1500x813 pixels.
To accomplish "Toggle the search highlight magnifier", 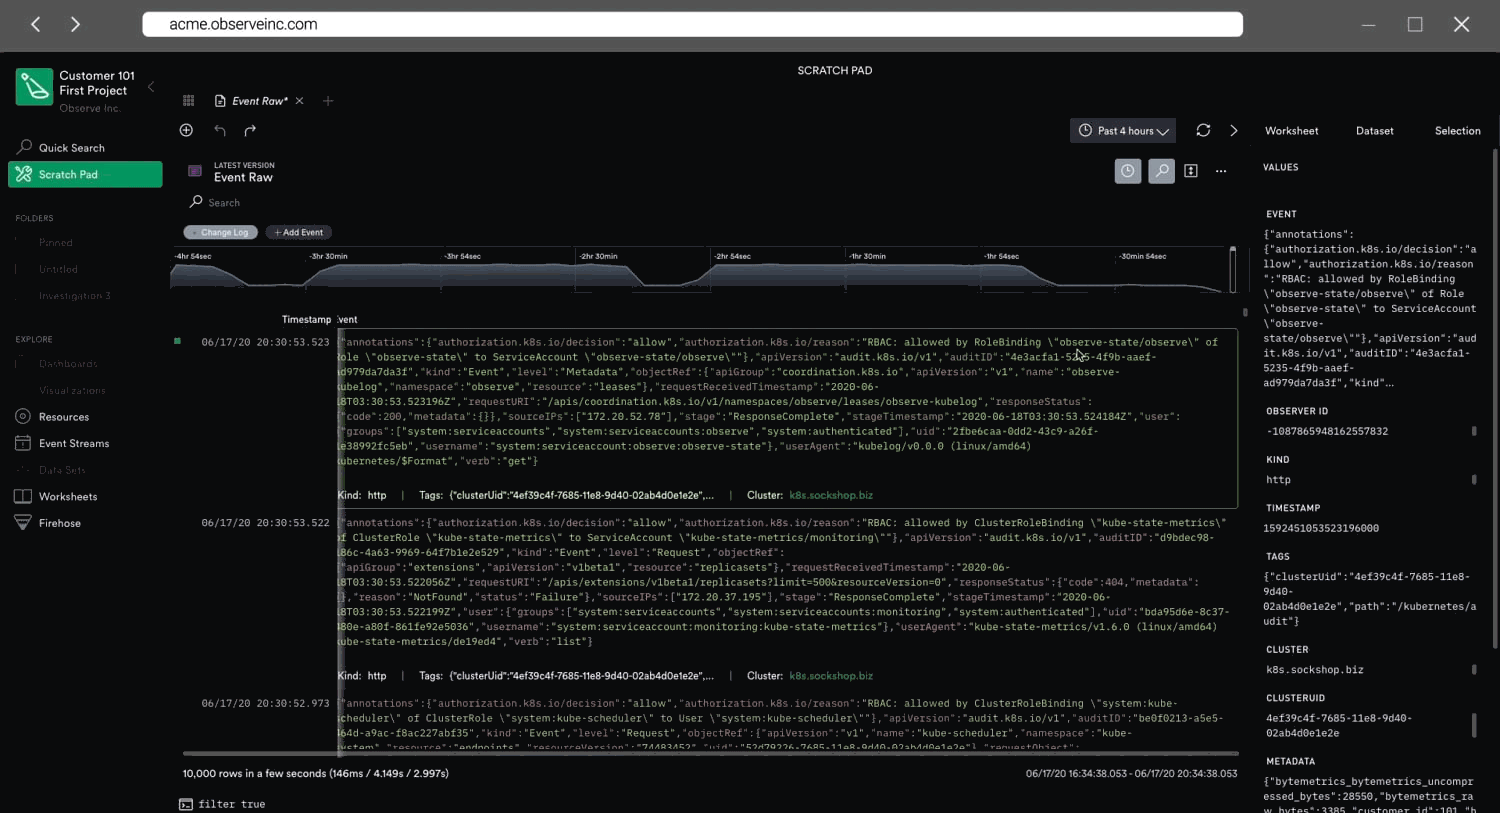I will click(x=1161, y=171).
